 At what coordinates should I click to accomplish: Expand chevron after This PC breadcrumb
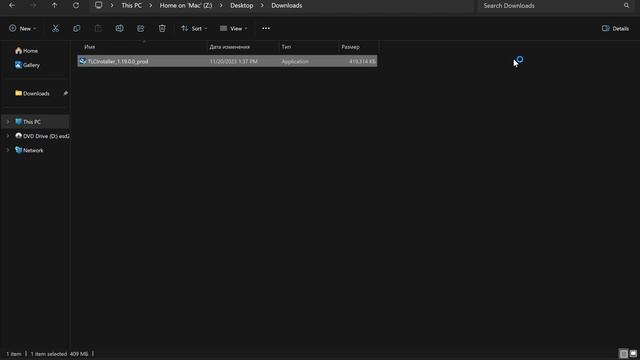point(151,6)
